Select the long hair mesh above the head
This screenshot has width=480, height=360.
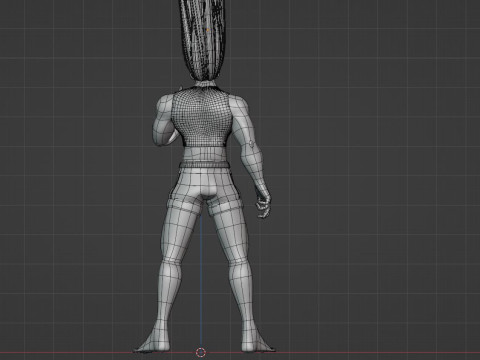(203, 40)
